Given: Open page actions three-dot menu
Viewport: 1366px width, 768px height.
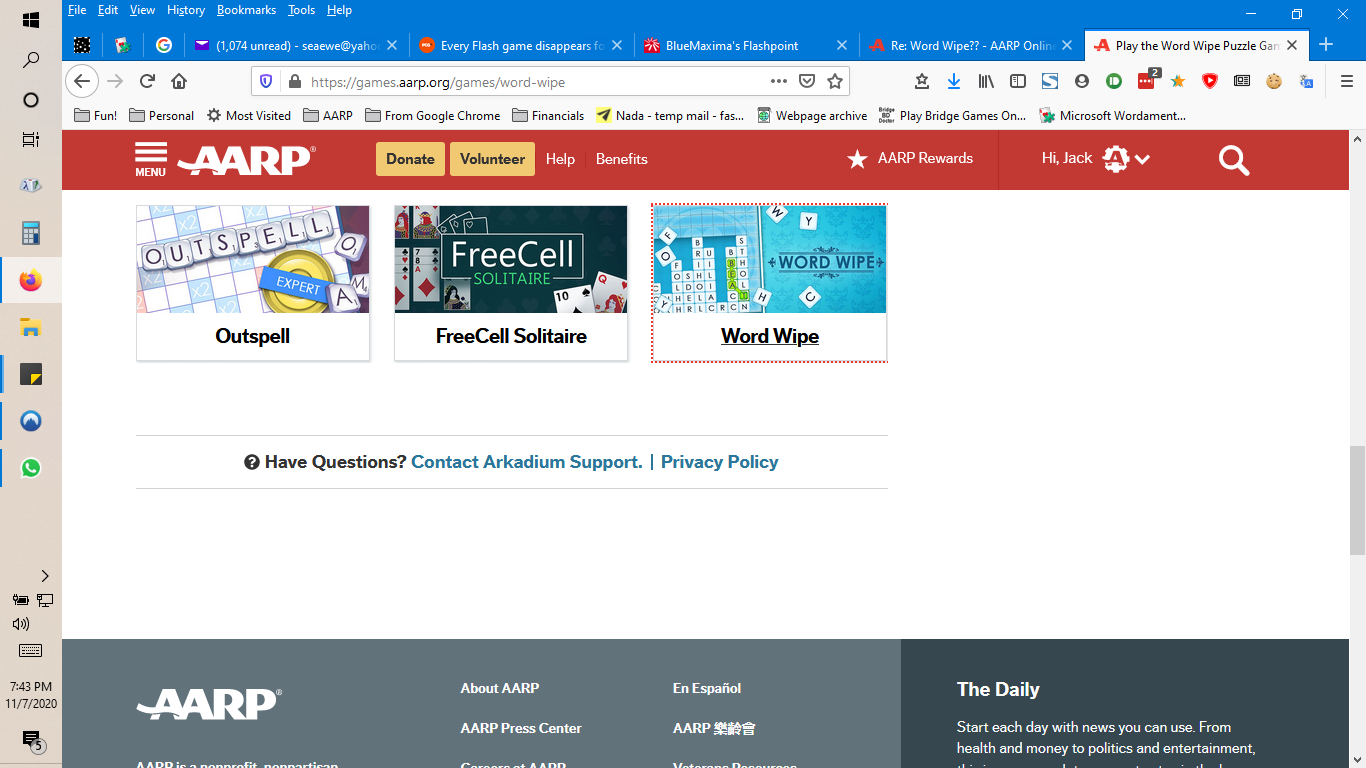Looking at the screenshot, I should click(x=778, y=81).
